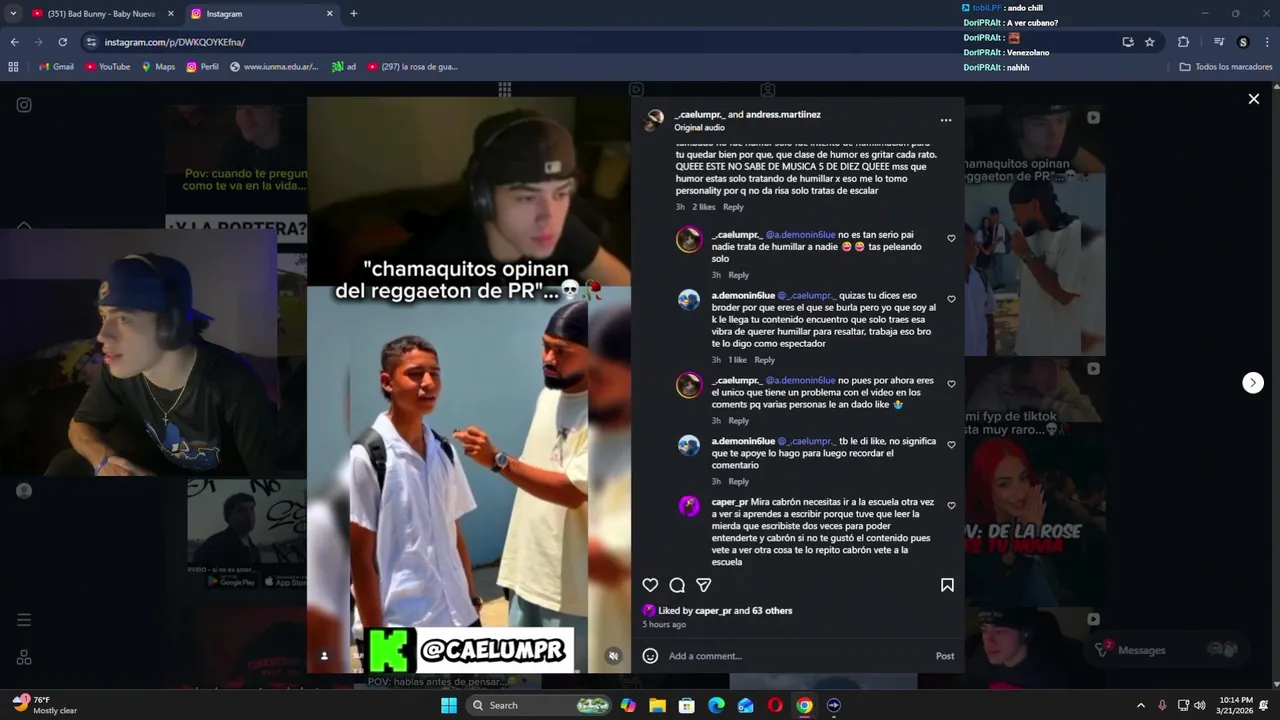The image size is (1280, 720).
Task: Open the Maps bookmark
Action: 158,67
